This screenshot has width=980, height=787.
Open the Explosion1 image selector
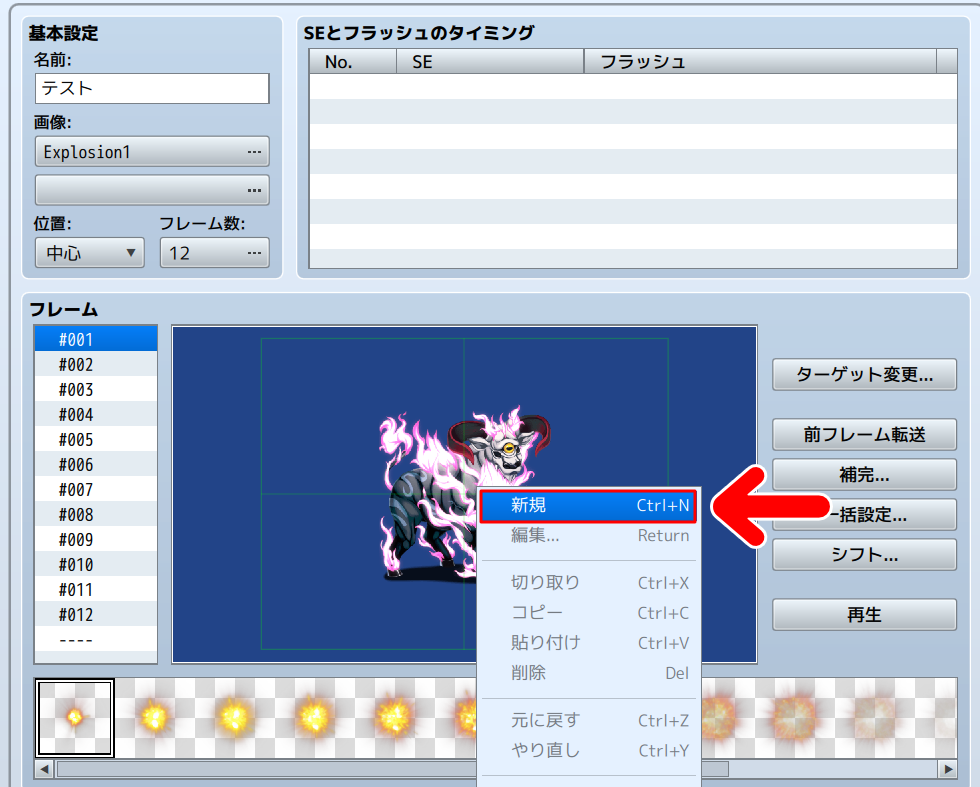point(152,152)
